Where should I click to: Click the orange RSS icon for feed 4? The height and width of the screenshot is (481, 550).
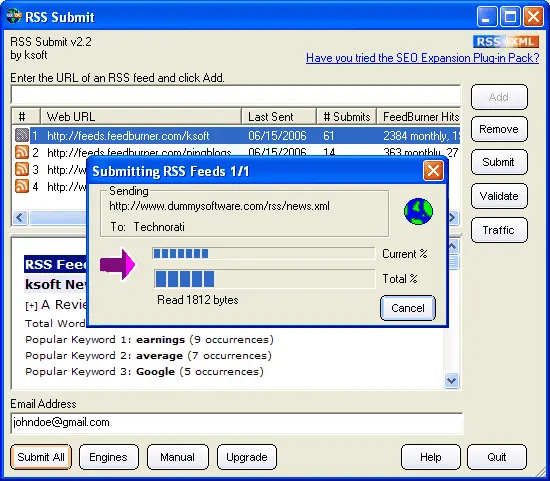pos(22,186)
